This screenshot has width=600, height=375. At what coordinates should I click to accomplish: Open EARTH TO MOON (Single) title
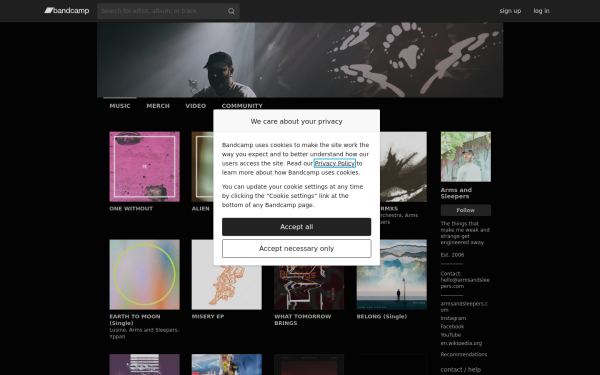click(135, 320)
